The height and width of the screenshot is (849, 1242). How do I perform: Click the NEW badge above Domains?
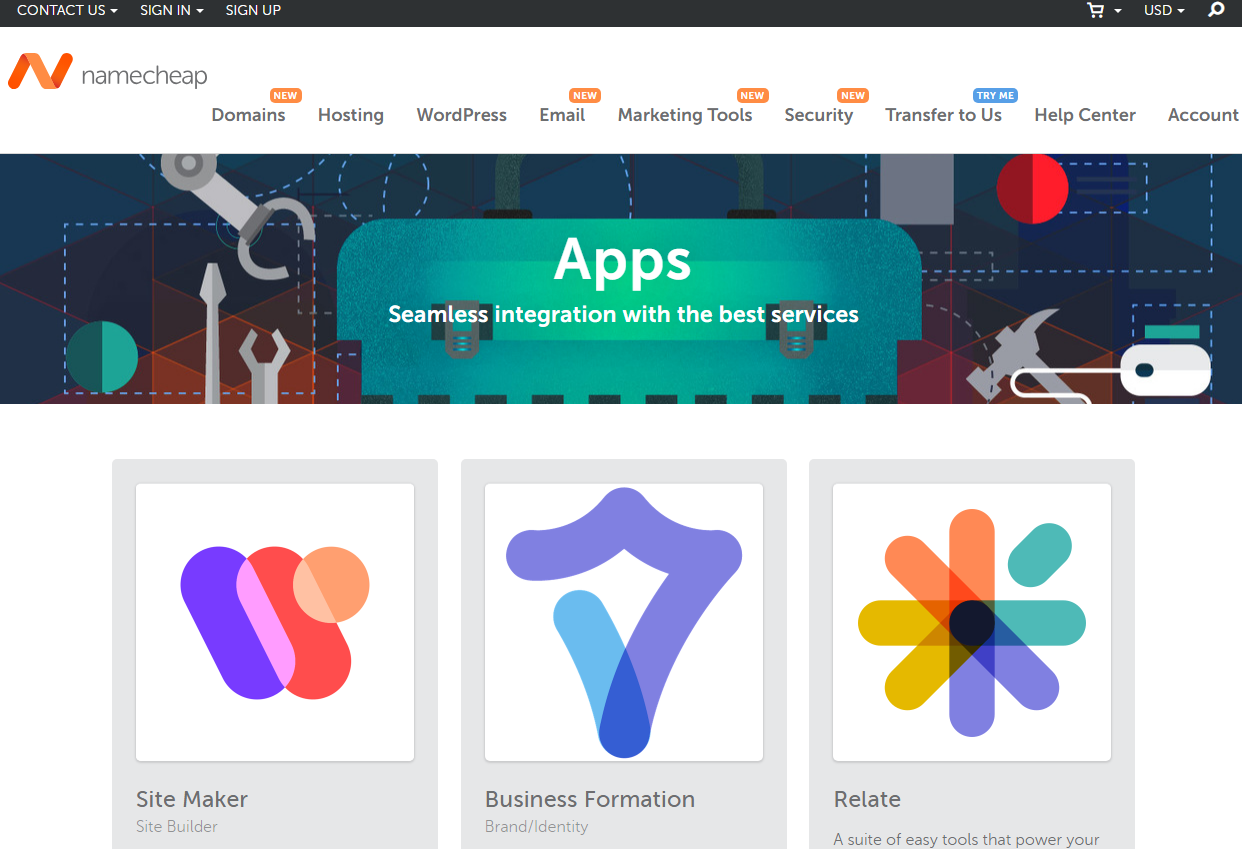286,96
